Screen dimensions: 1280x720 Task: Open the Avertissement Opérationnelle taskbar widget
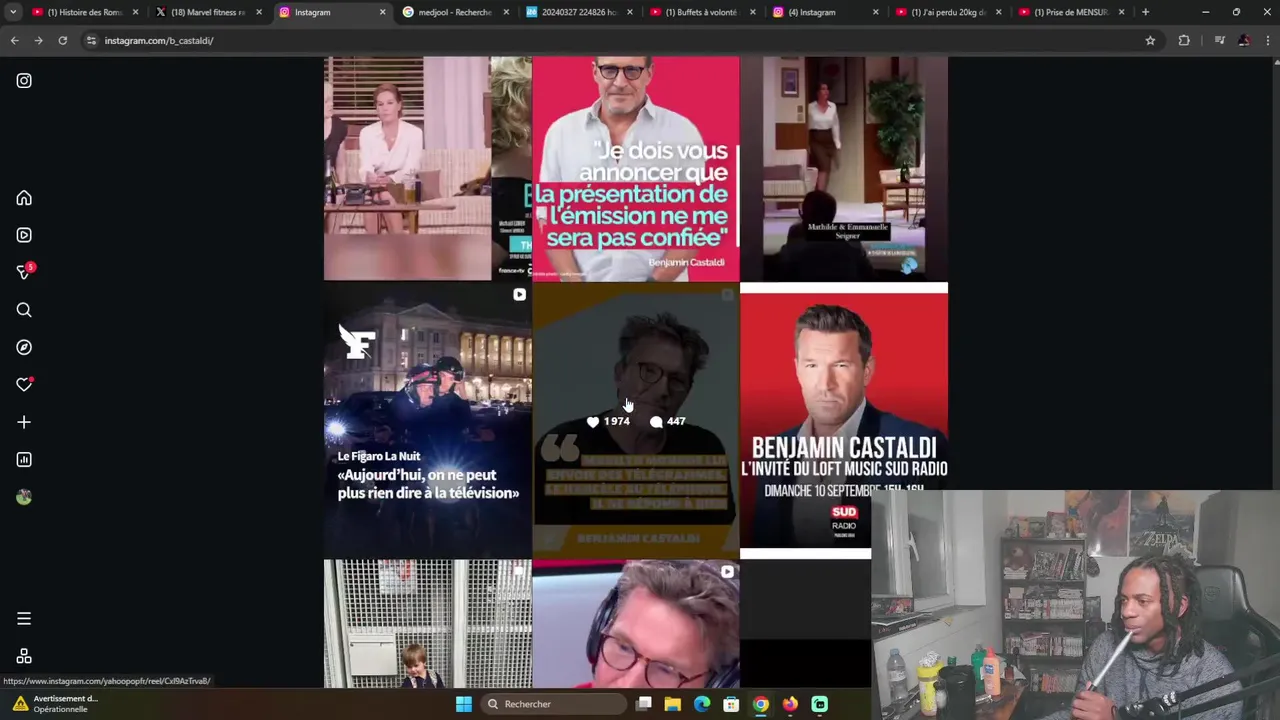[x=55, y=704]
